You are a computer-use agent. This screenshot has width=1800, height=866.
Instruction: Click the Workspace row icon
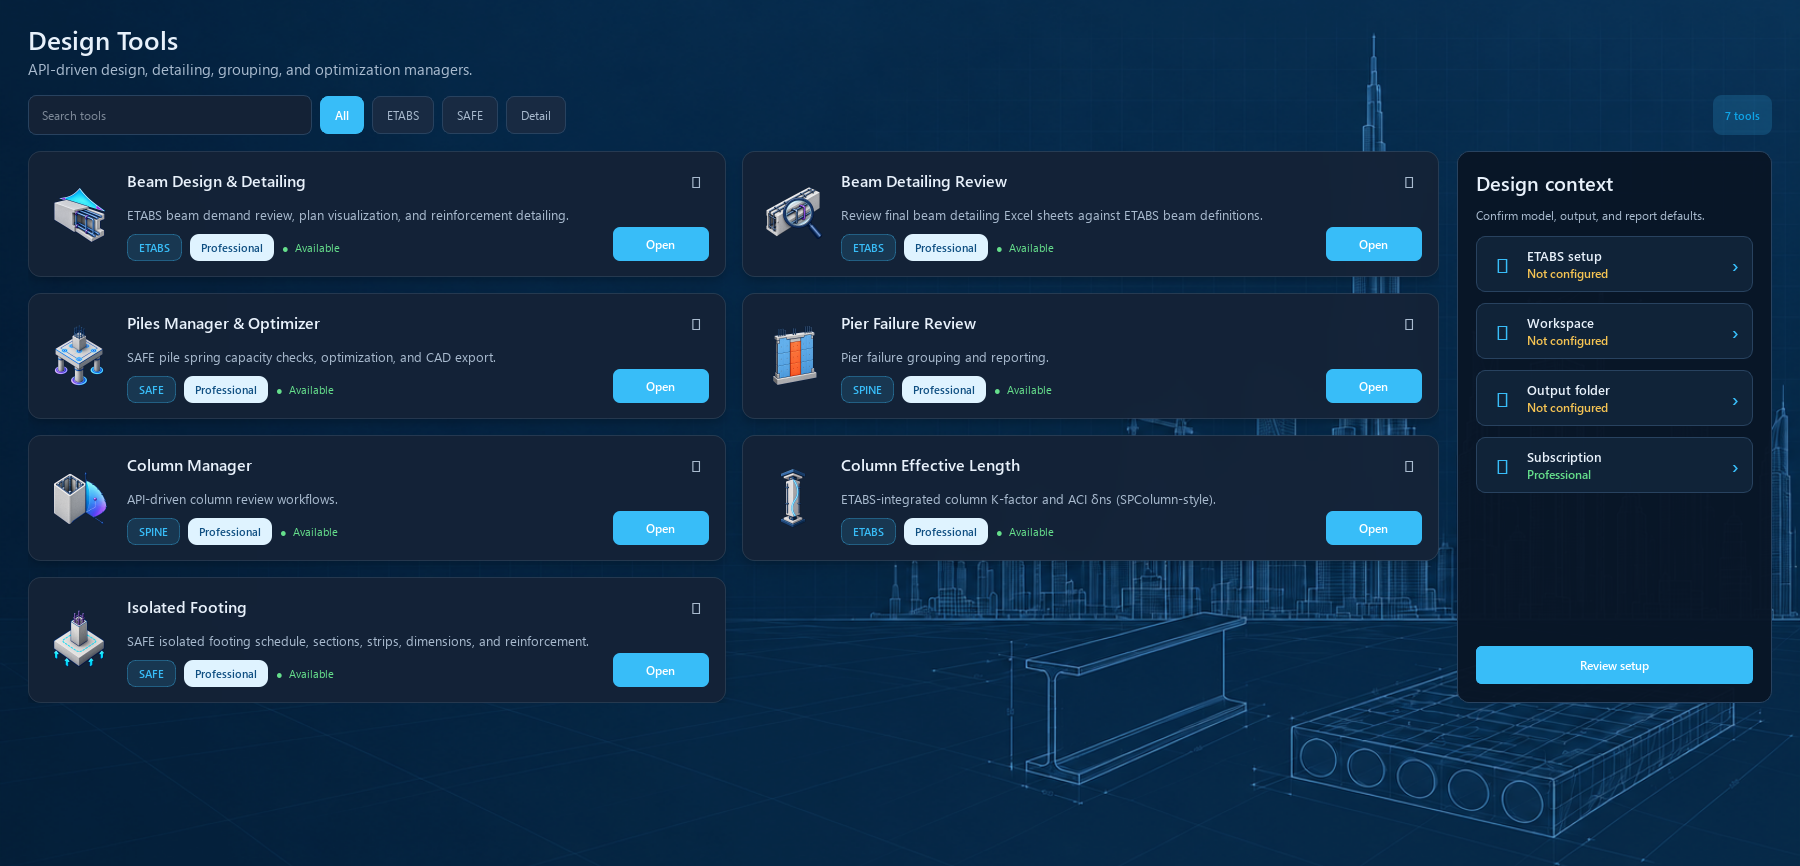pos(1502,333)
